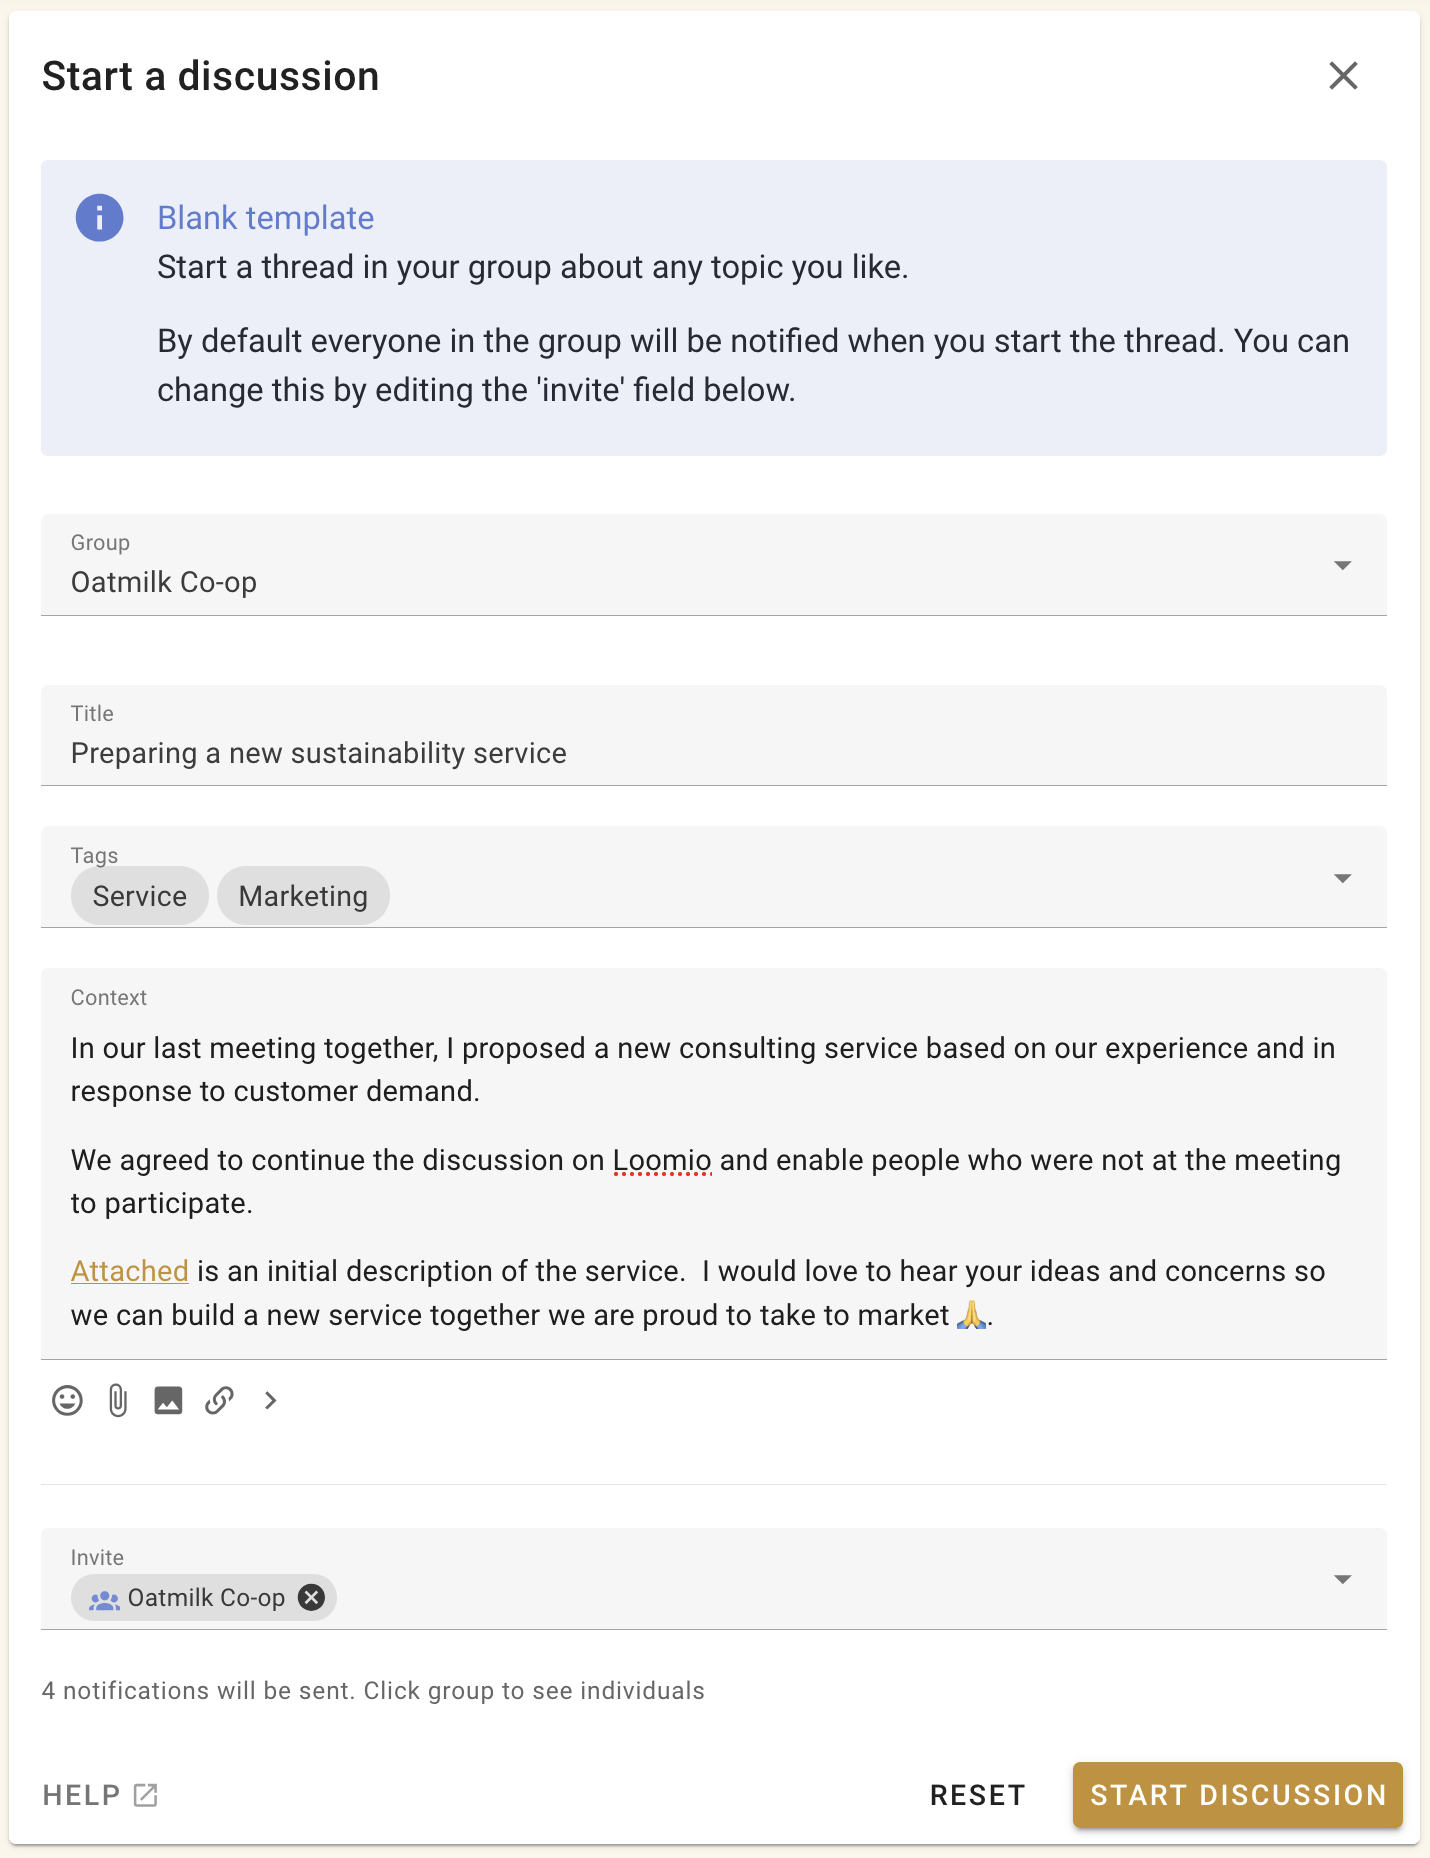
Task: Open help via the external link icon
Action: click(x=145, y=1794)
